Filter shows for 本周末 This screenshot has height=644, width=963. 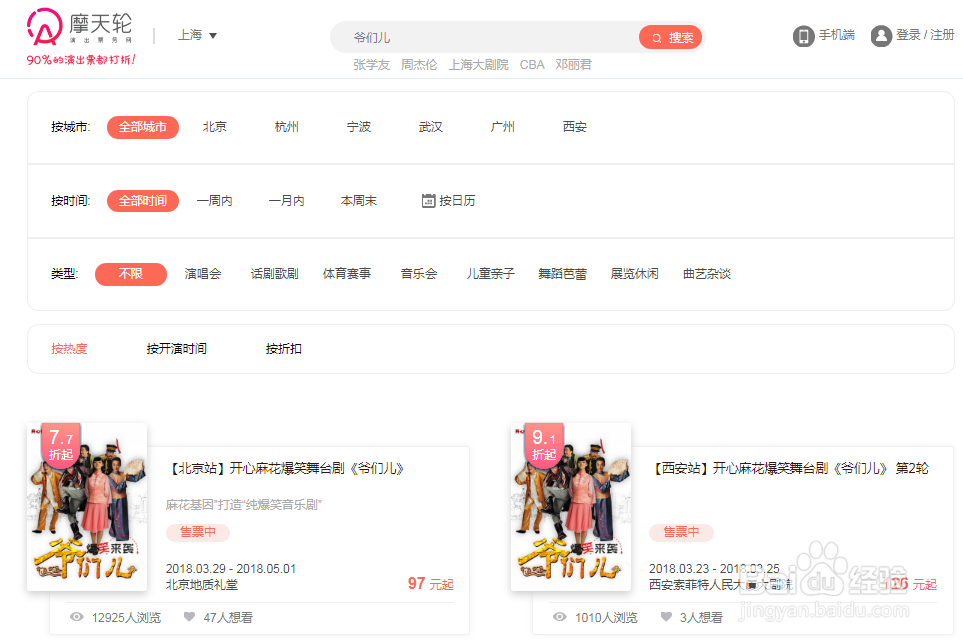[359, 201]
